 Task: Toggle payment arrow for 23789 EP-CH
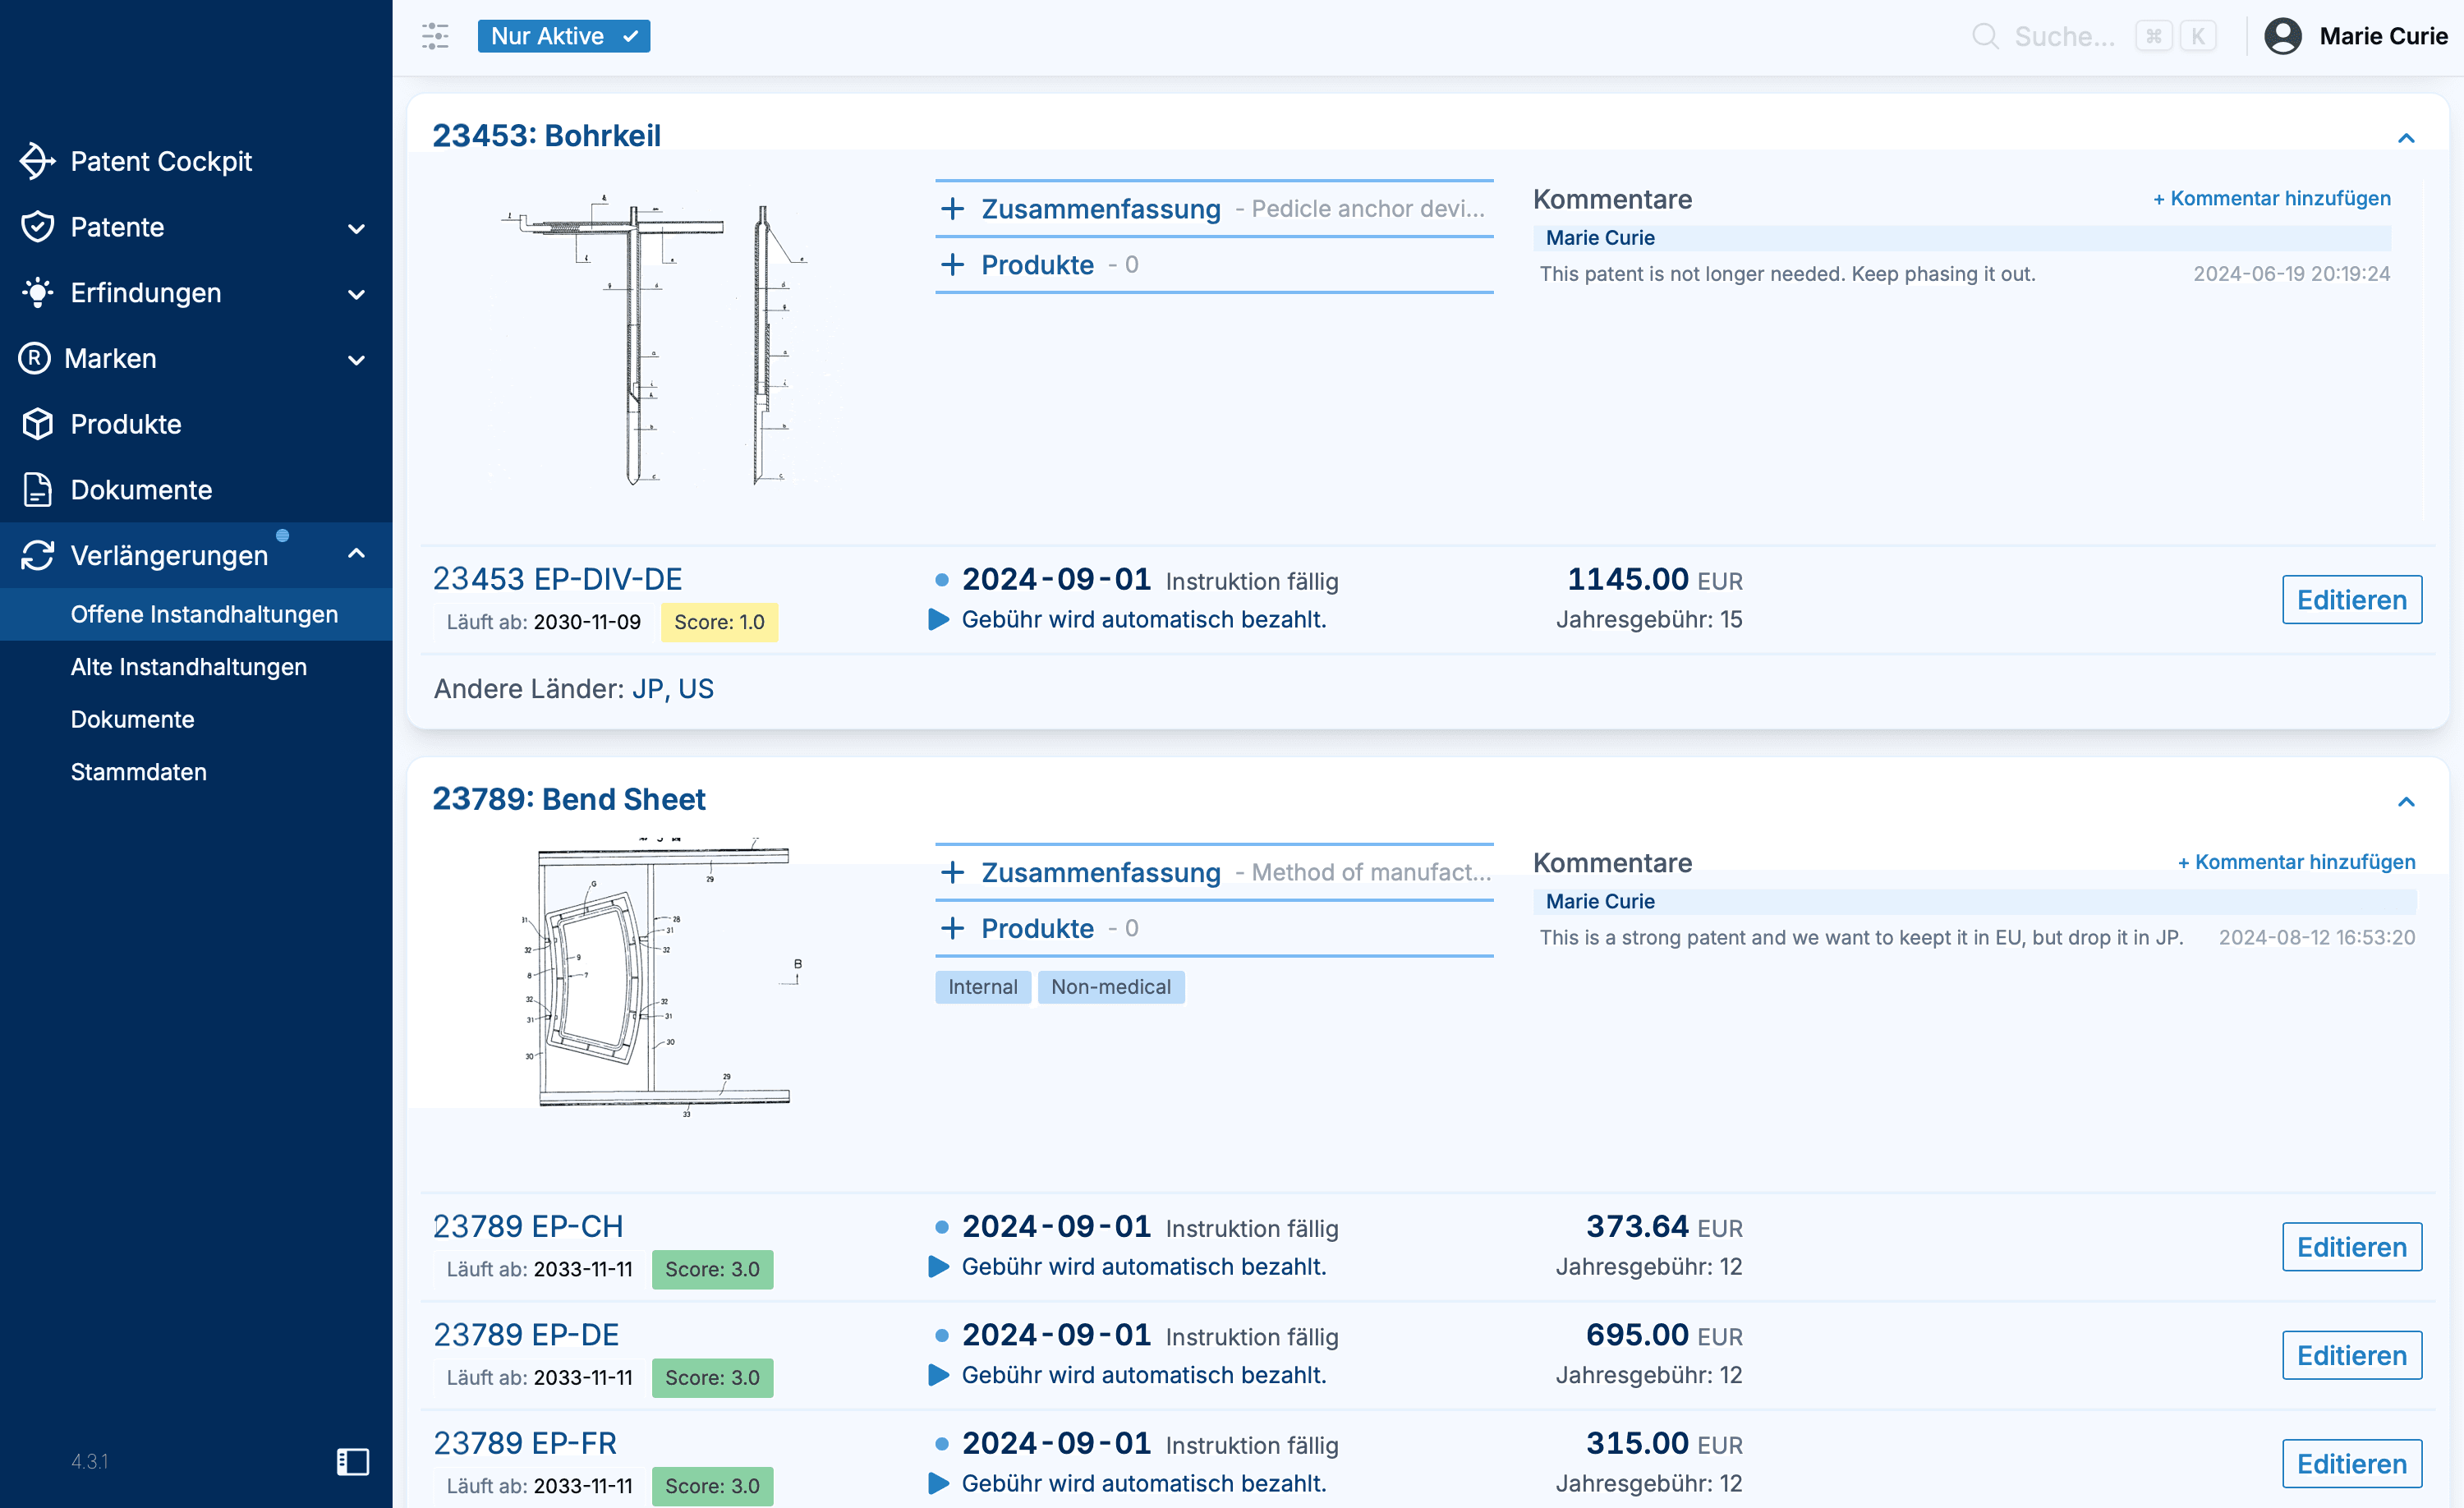coord(938,1267)
